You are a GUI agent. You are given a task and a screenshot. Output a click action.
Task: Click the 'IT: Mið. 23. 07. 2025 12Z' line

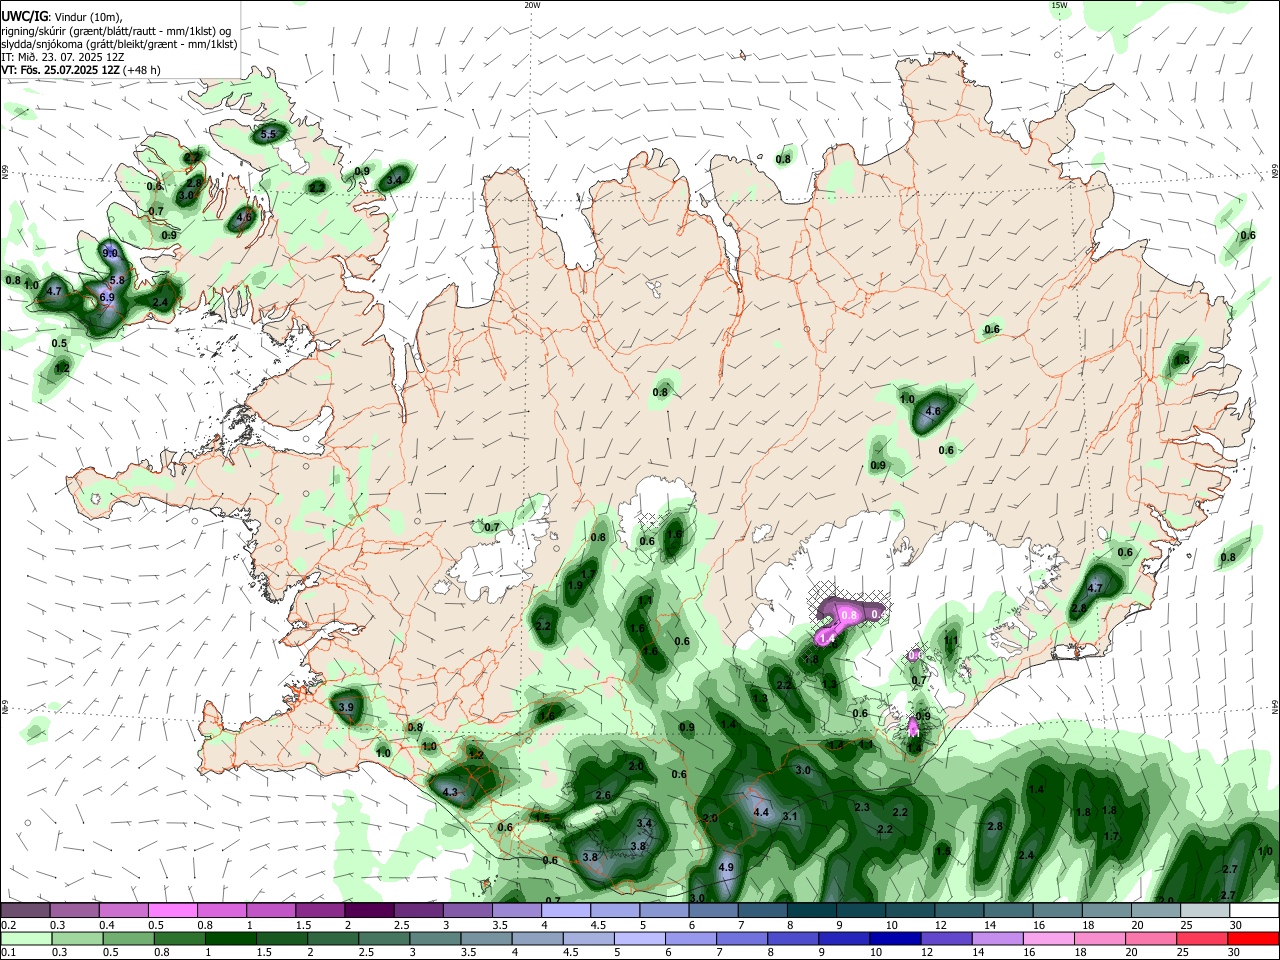pyautogui.click(x=63, y=57)
